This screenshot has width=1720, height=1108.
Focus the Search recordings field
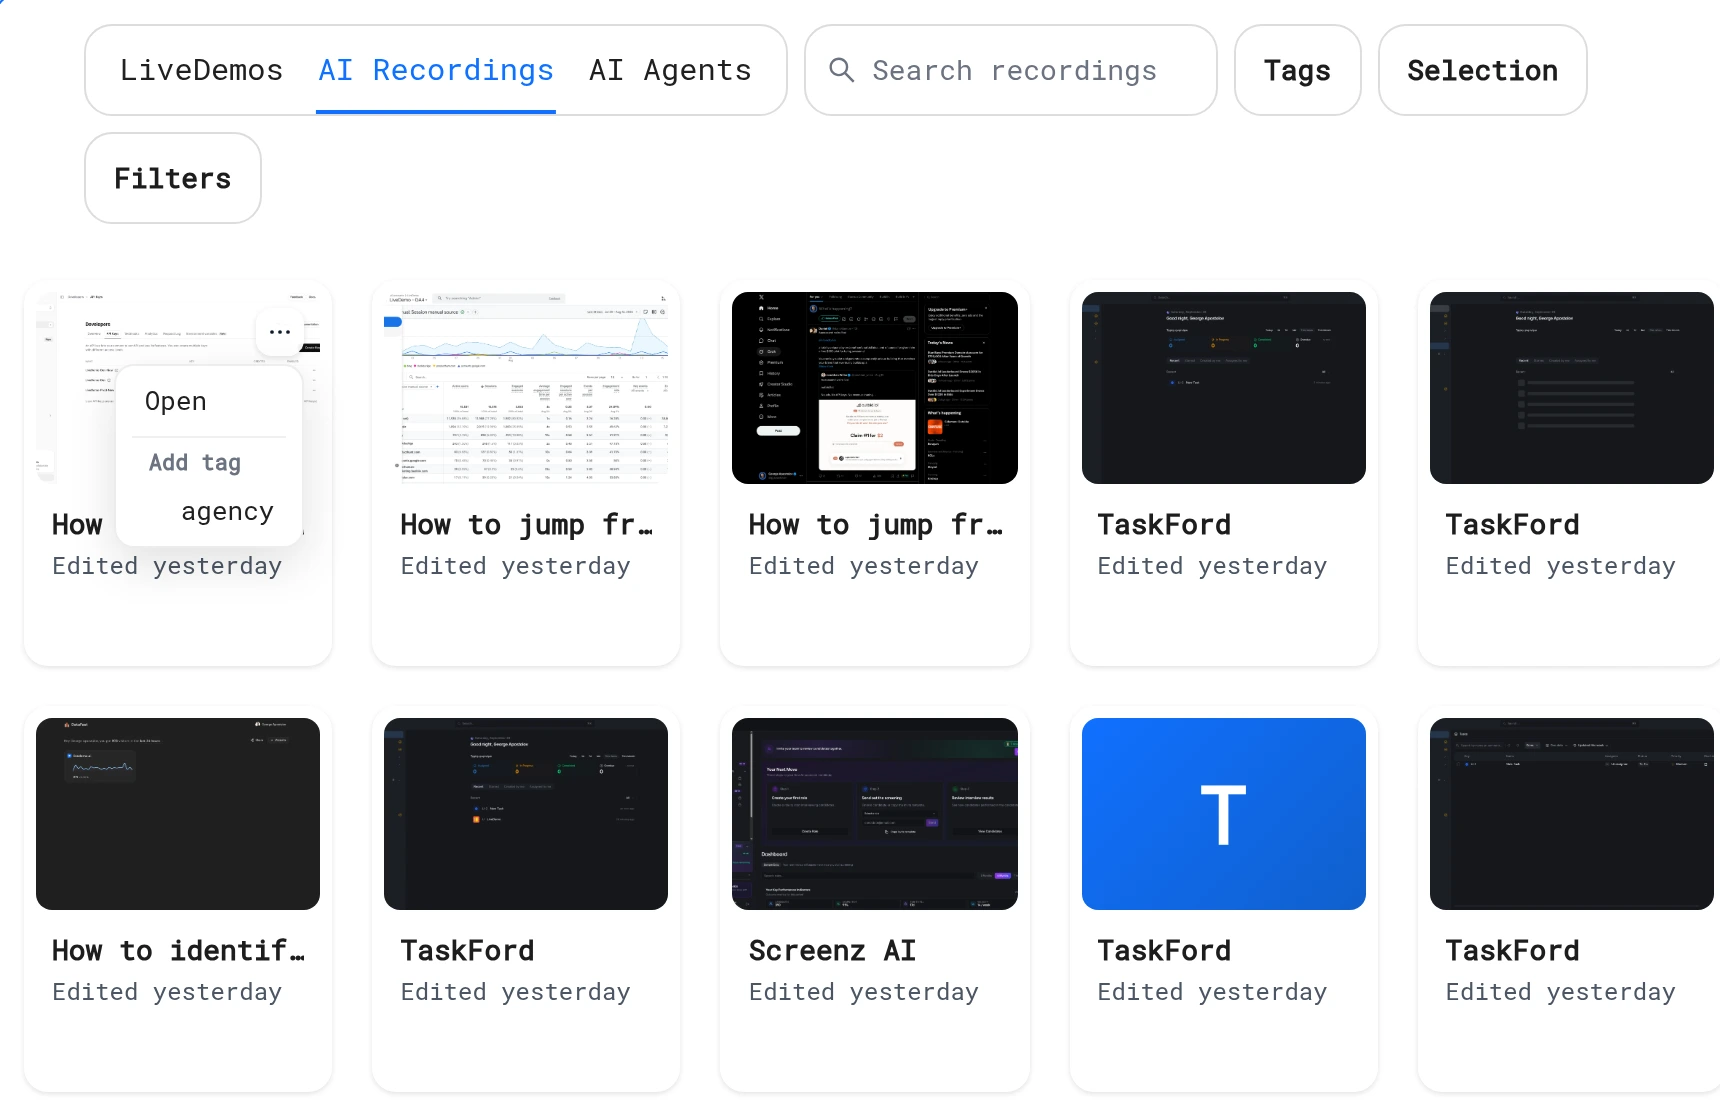1011,70
